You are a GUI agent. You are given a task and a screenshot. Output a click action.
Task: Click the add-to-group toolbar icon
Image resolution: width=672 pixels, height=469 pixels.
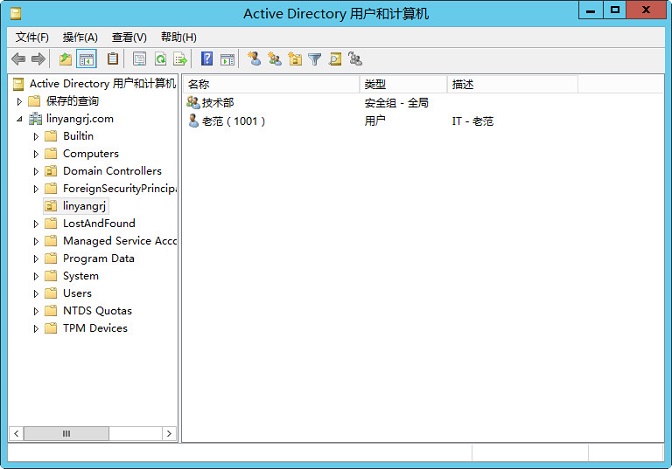coord(355,59)
